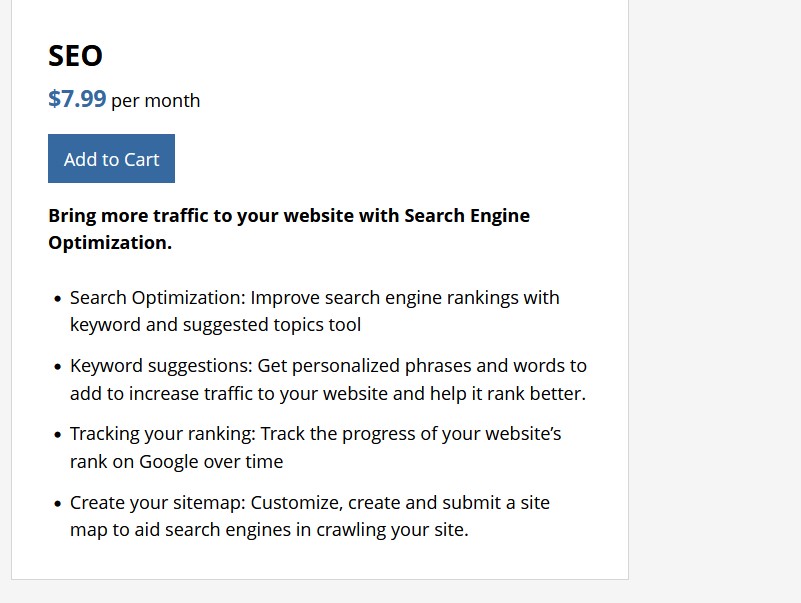801x603 pixels.
Task: Click the SEO product heading
Action: [x=75, y=56]
